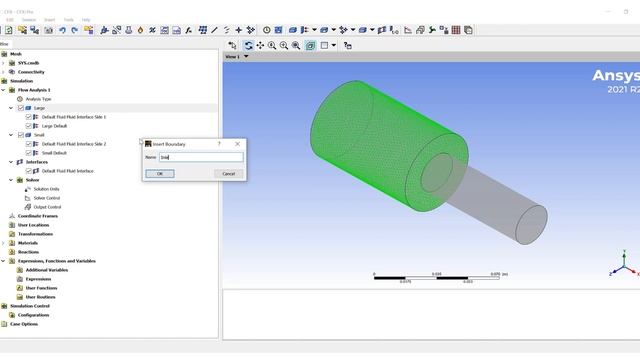
Task: Toggle the Default Fluid Fluid Interface checkbox under Interfaces
Action: [x=29, y=171]
